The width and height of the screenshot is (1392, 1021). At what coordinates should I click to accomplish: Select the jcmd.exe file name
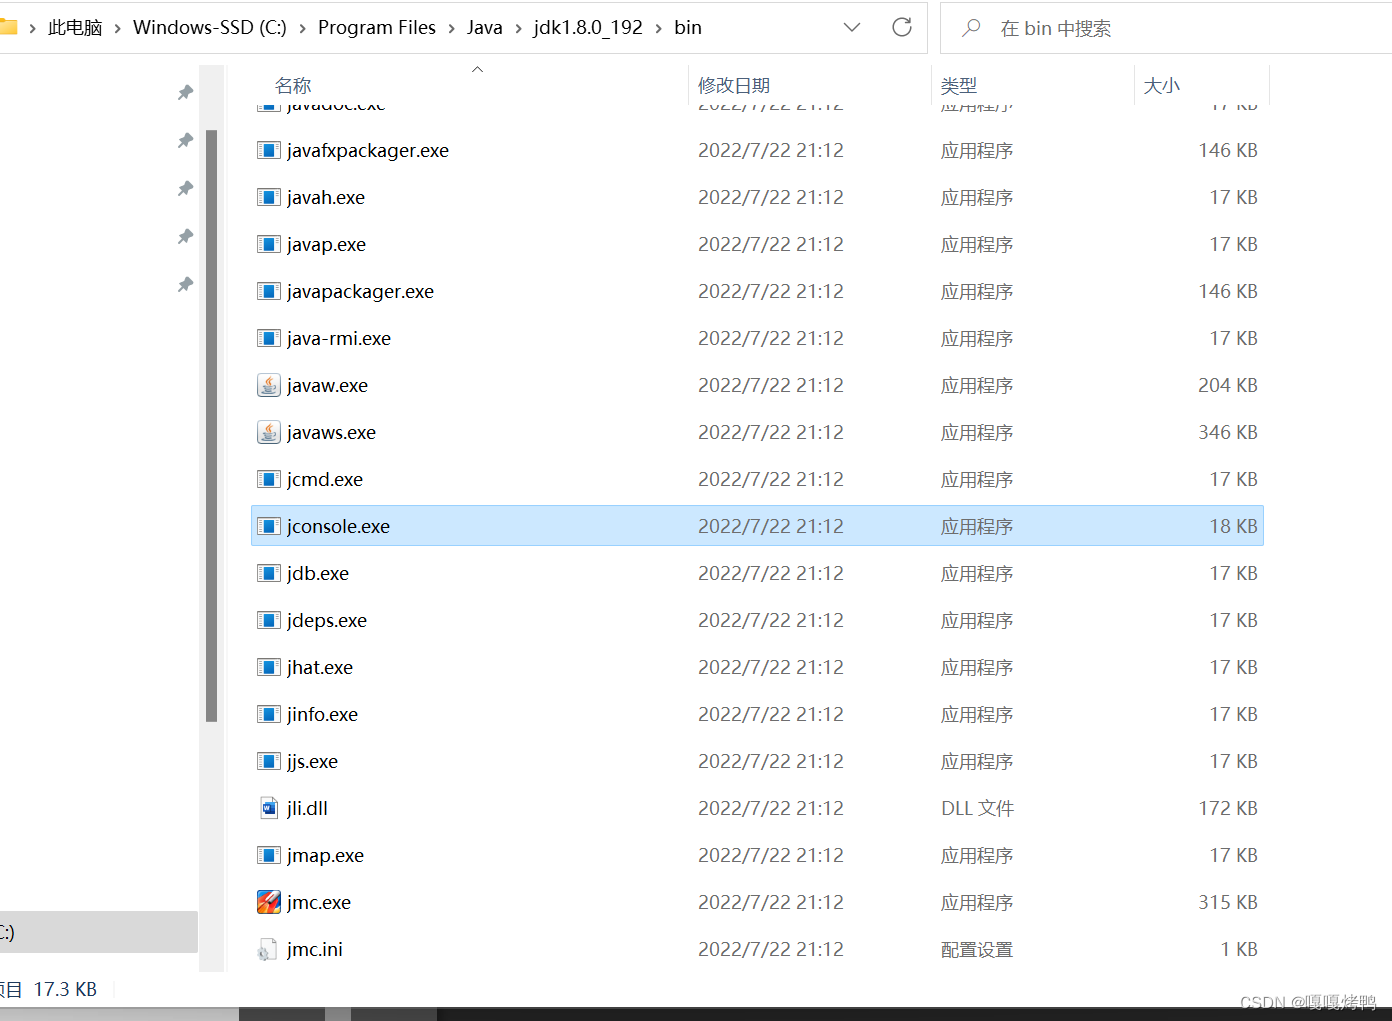tap(325, 479)
